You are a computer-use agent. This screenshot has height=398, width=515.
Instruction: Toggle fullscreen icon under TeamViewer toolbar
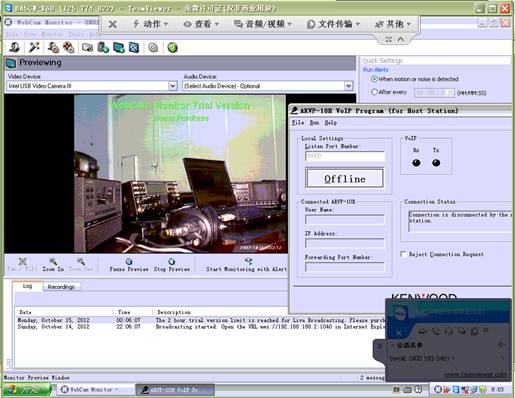388,39
